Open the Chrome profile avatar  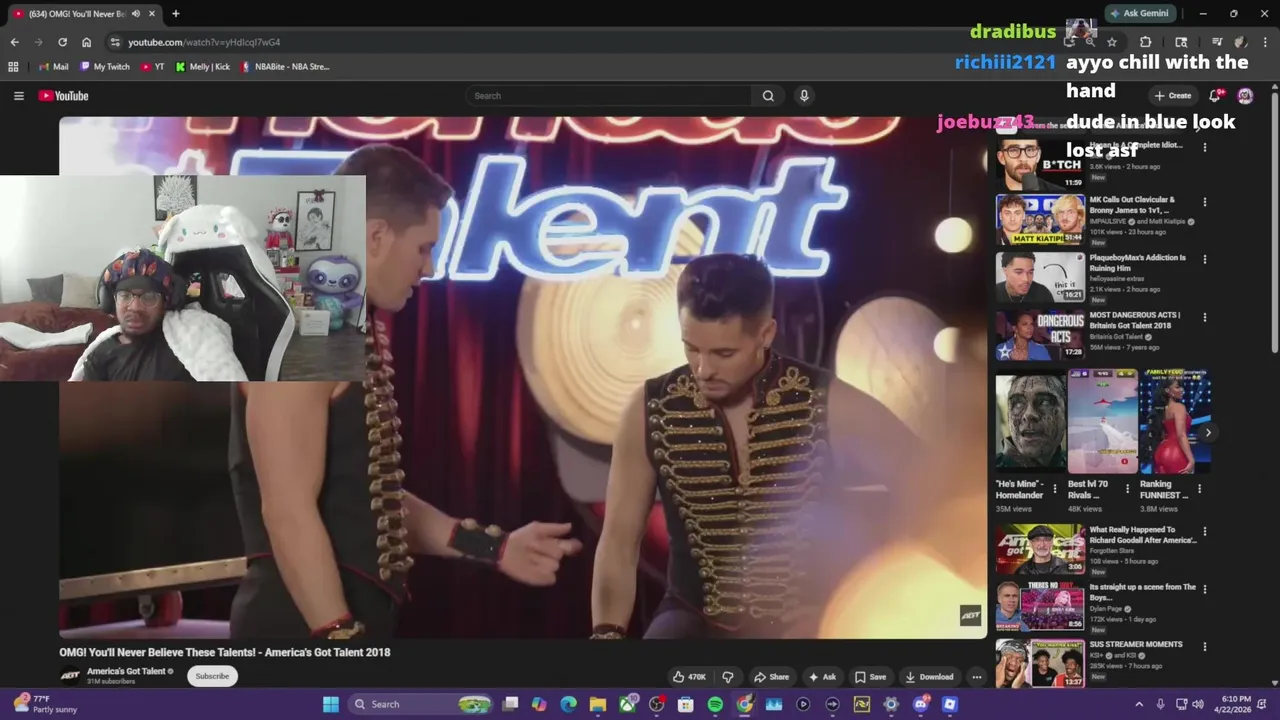coord(1241,42)
